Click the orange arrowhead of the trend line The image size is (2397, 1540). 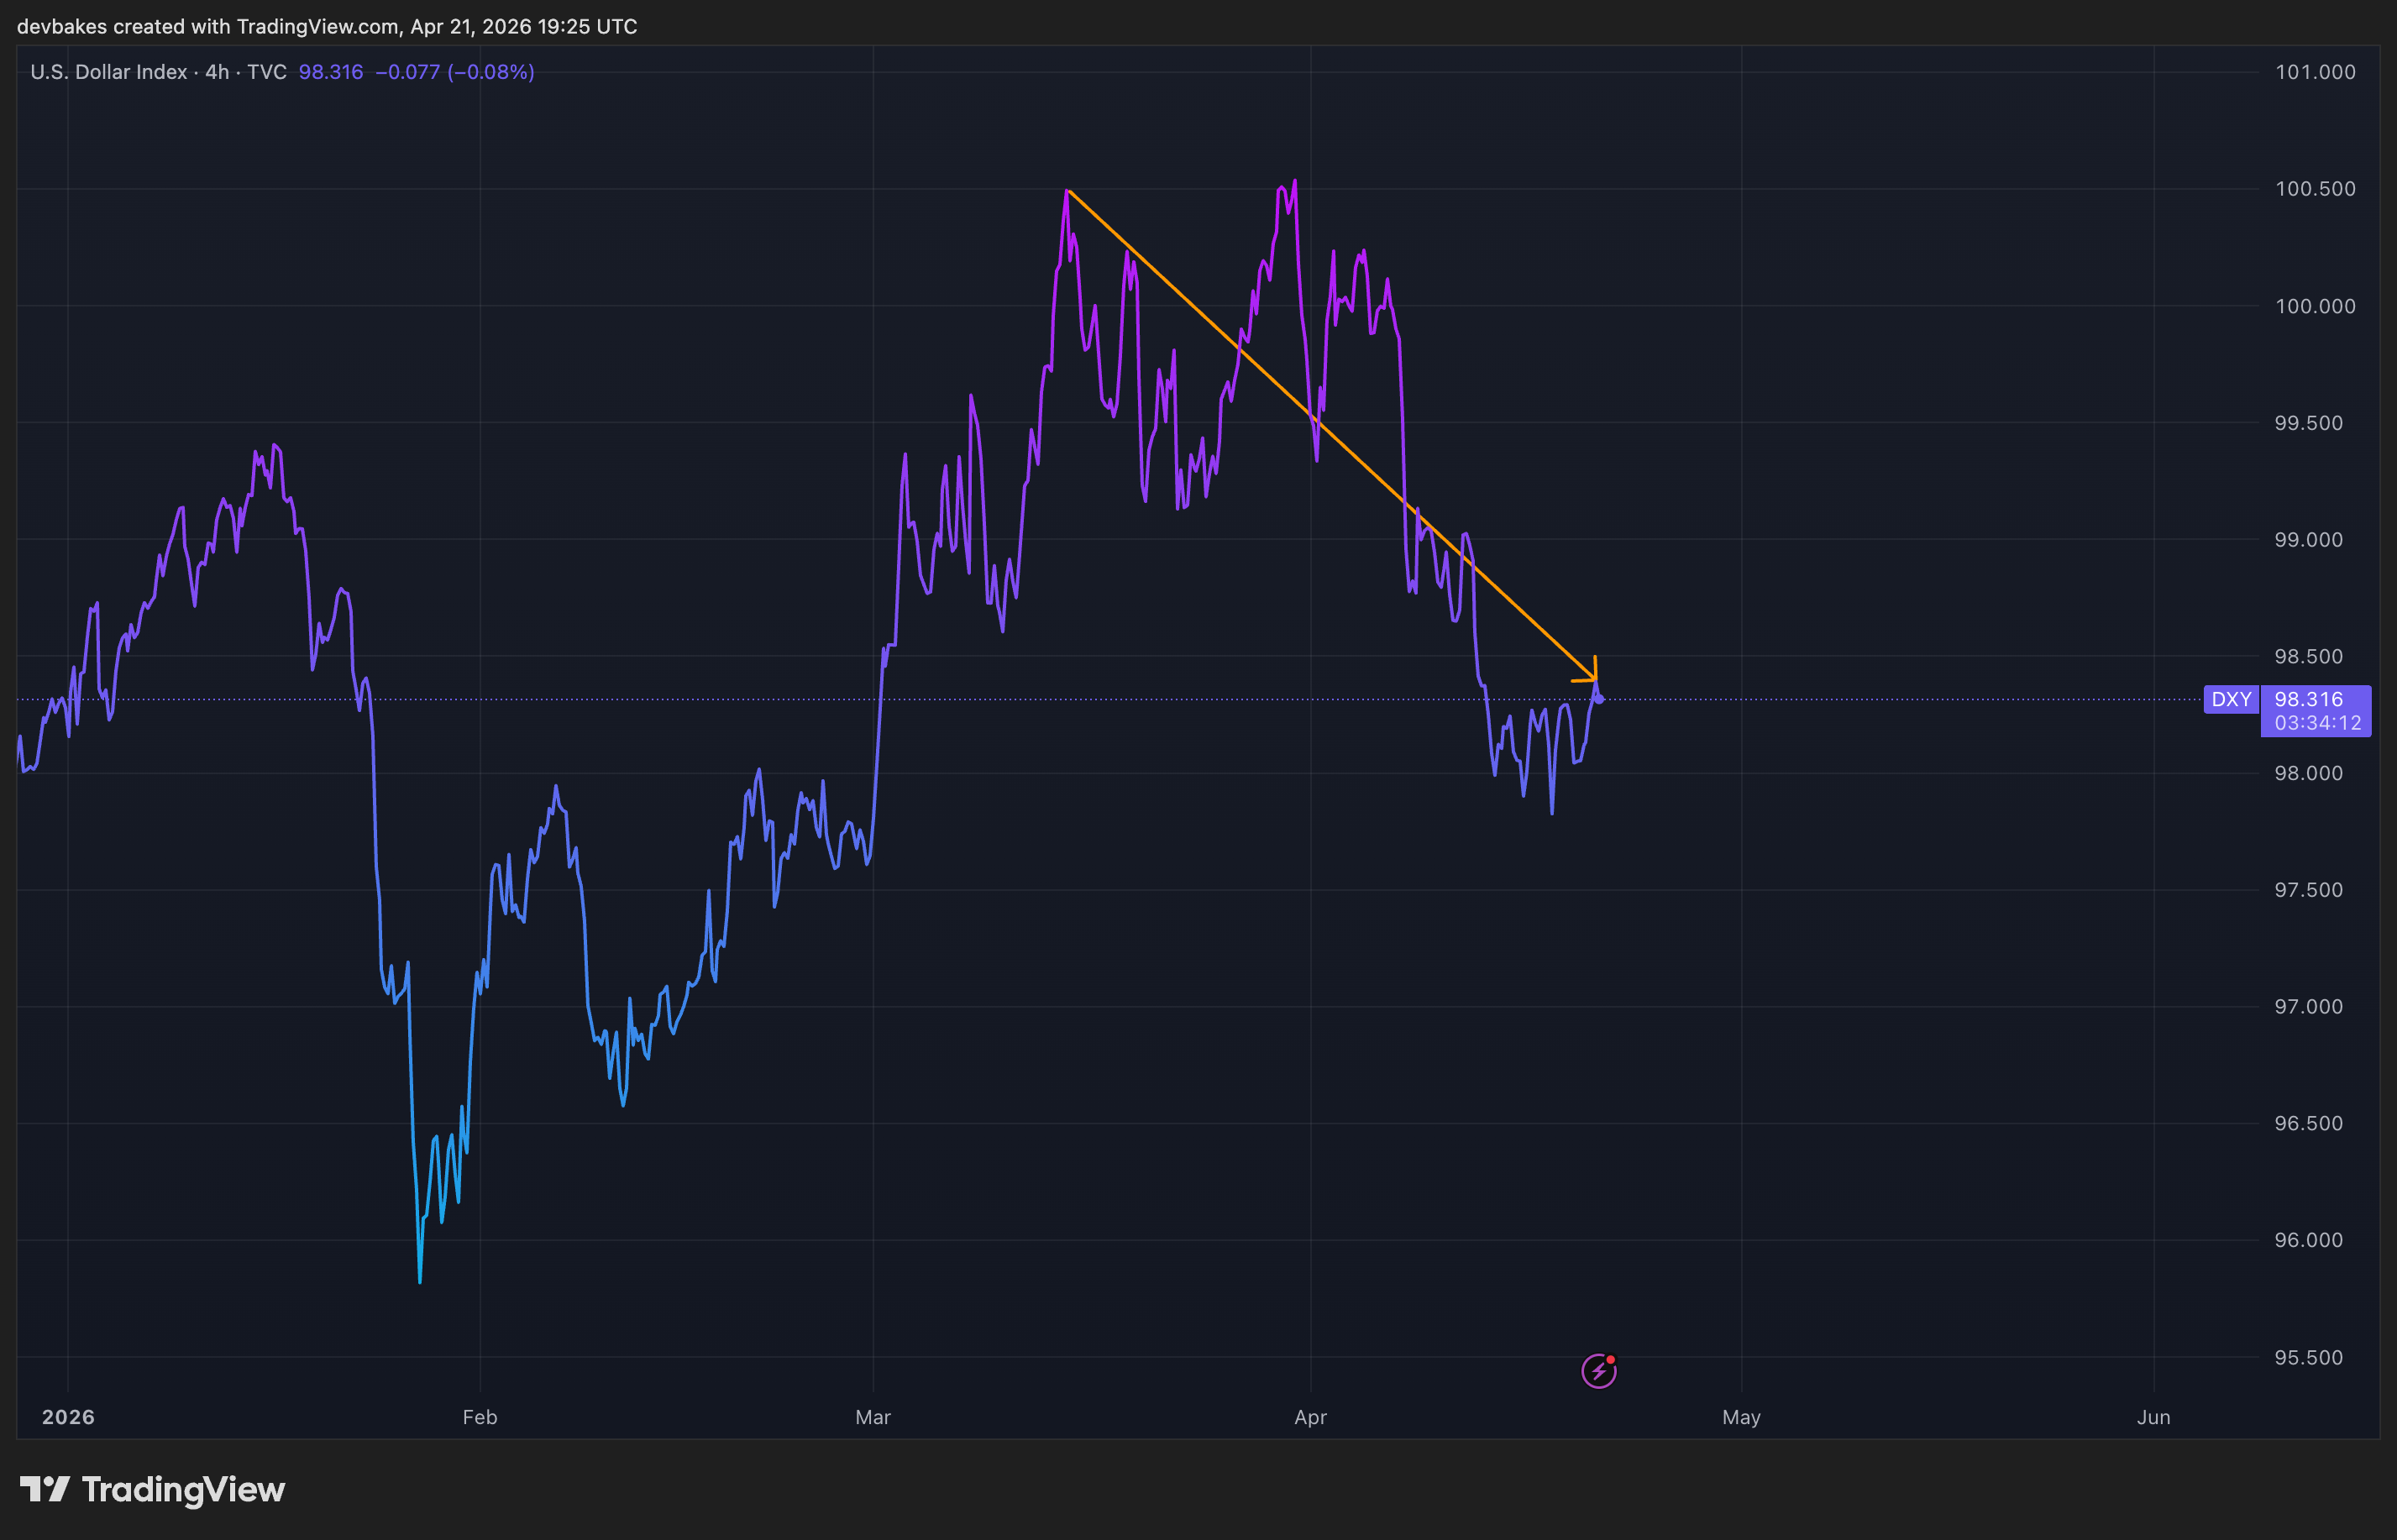coord(1593,678)
